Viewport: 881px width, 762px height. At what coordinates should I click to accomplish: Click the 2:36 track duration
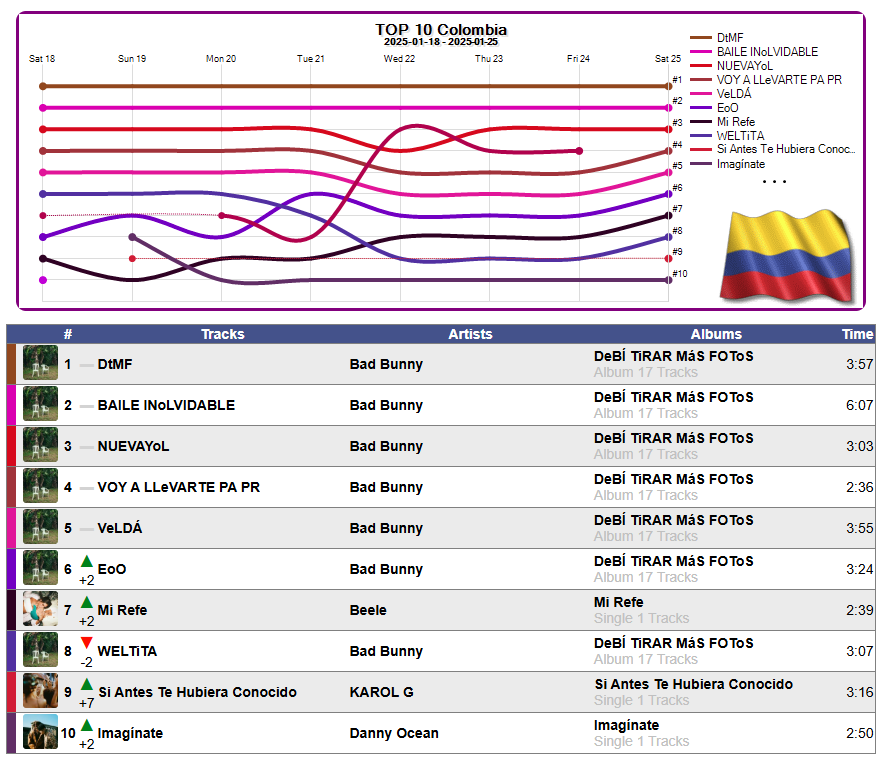pyautogui.click(x=860, y=487)
